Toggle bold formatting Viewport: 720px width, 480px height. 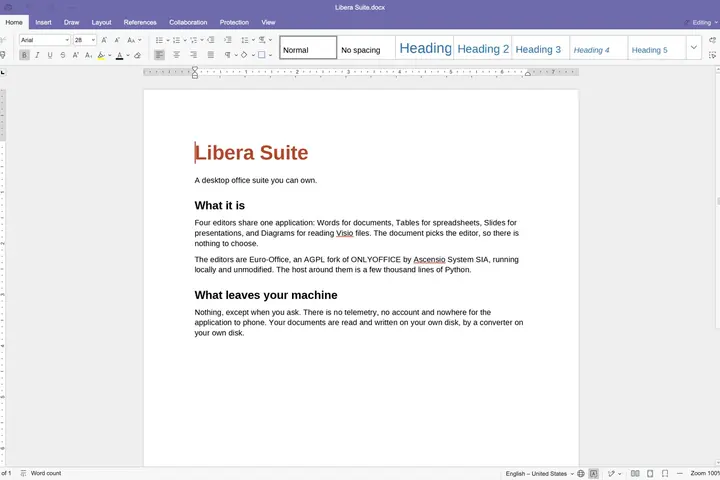click(x=24, y=55)
